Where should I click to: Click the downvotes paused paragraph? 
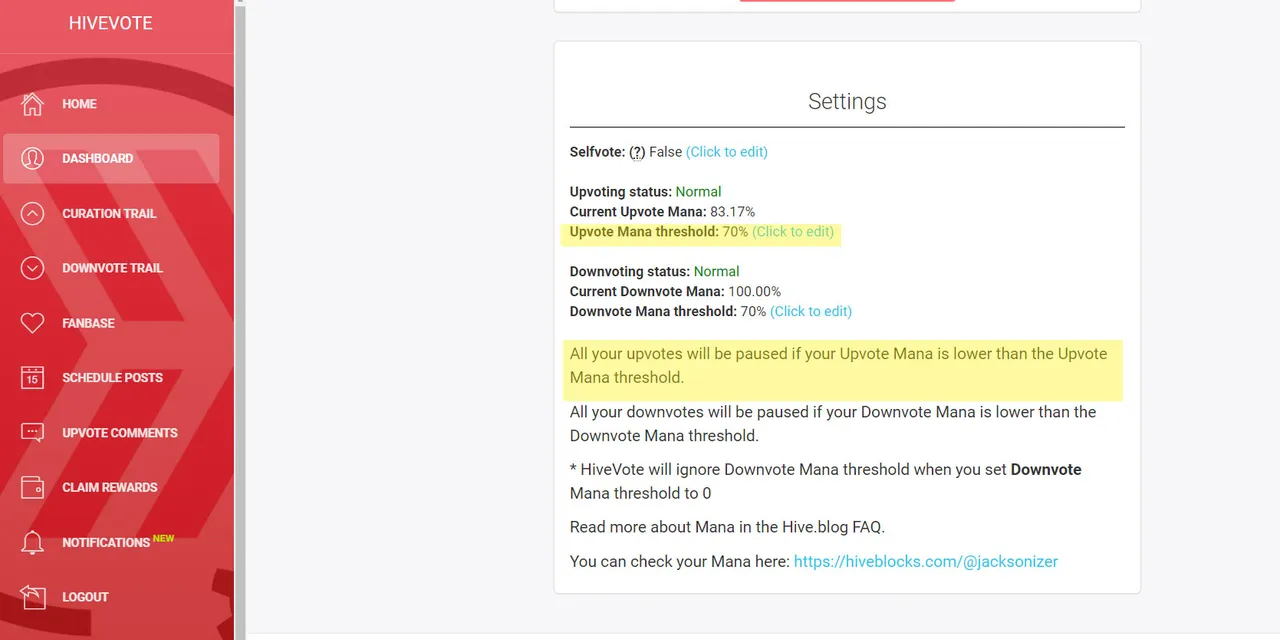(x=833, y=424)
